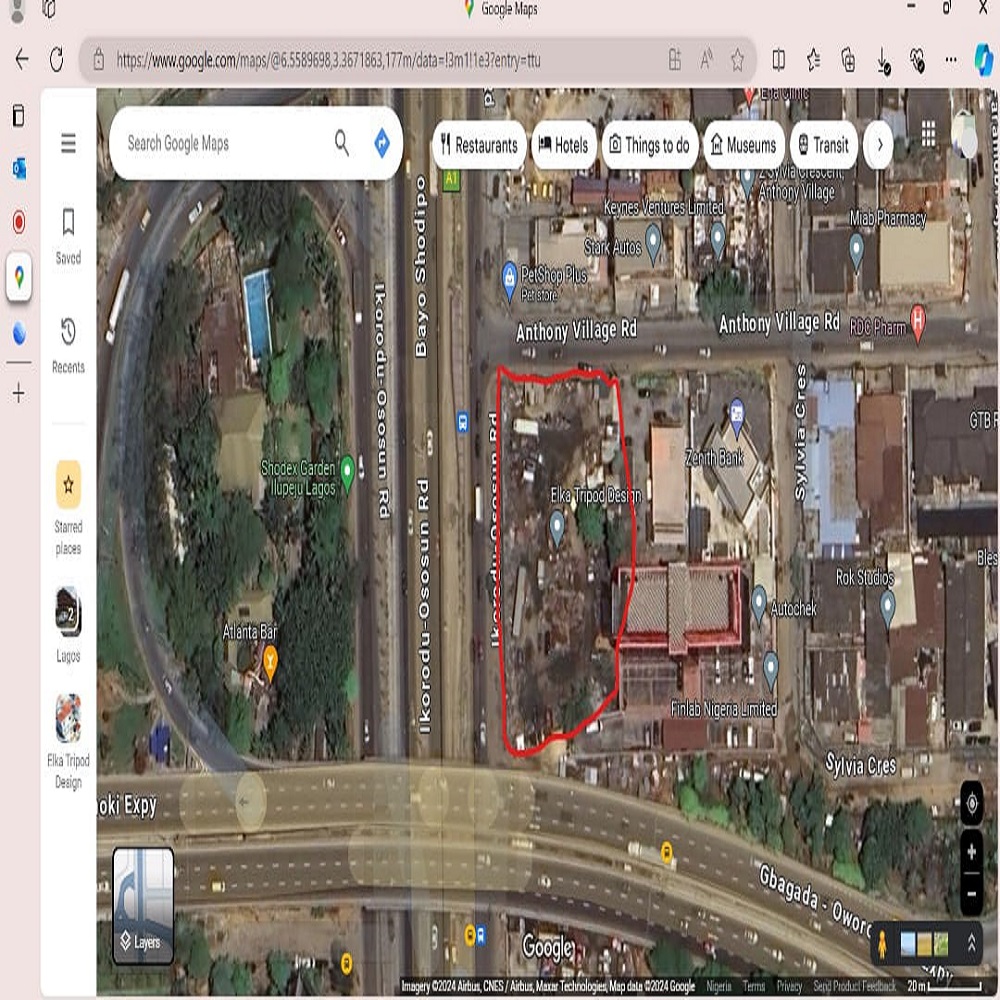Image resolution: width=1000 pixels, height=1000 pixels.
Task: Open Edge Downloads
Action: [x=883, y=61]
